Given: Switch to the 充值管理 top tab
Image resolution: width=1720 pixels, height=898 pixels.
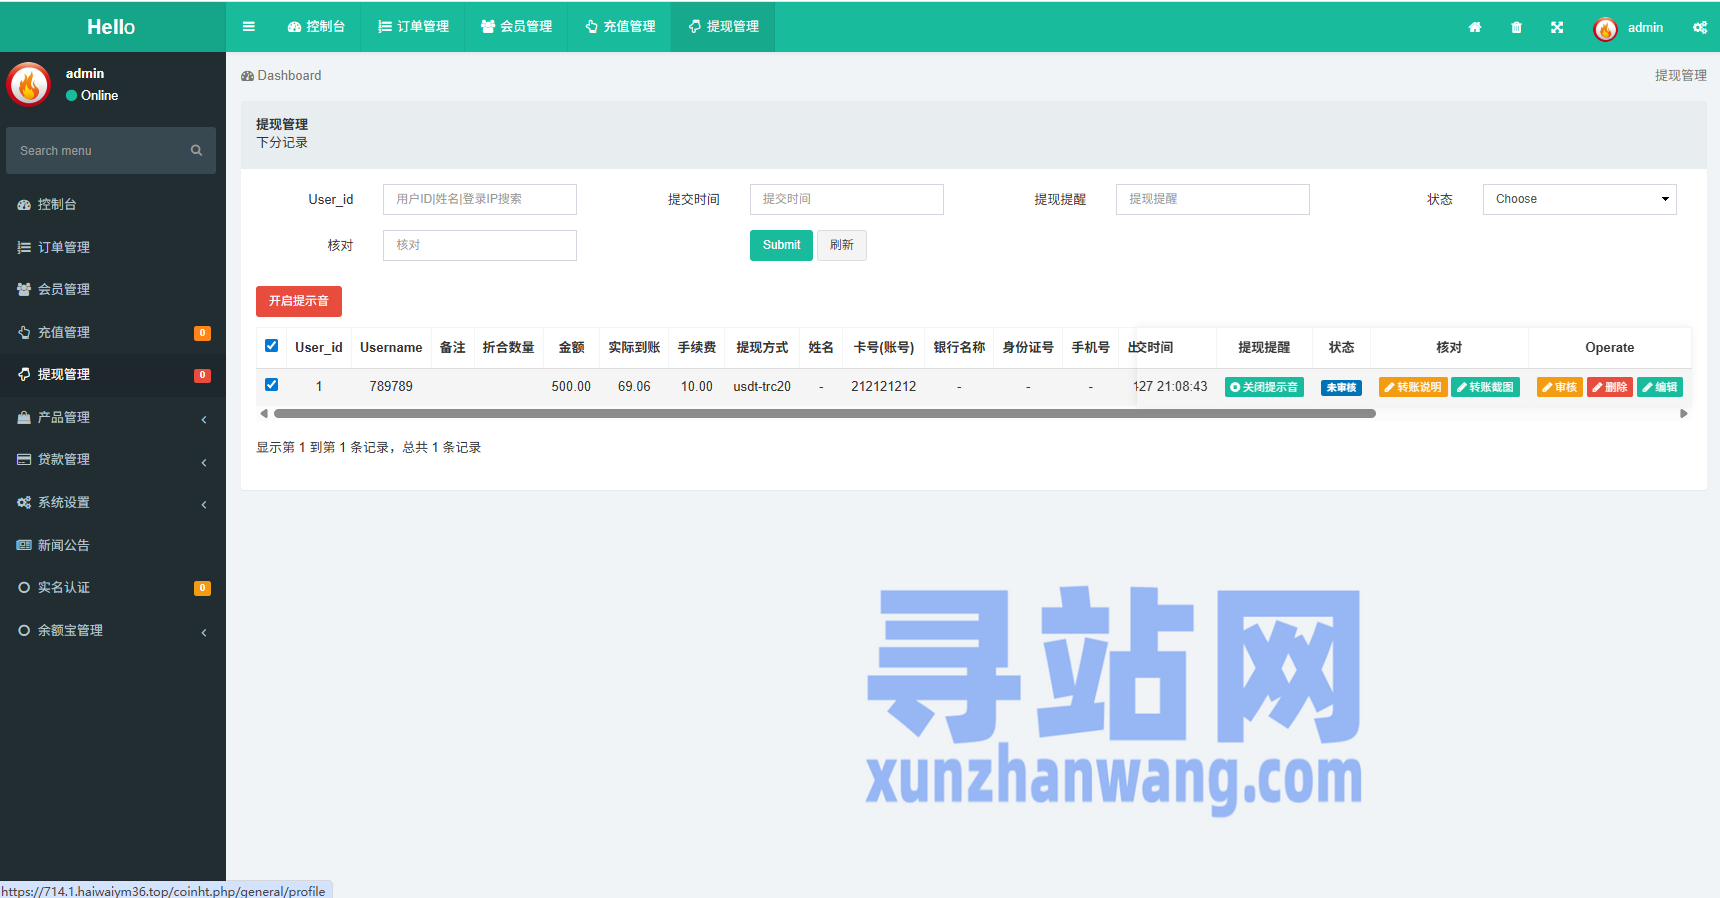Looking at the screenshot, I should tap(620, 27).
